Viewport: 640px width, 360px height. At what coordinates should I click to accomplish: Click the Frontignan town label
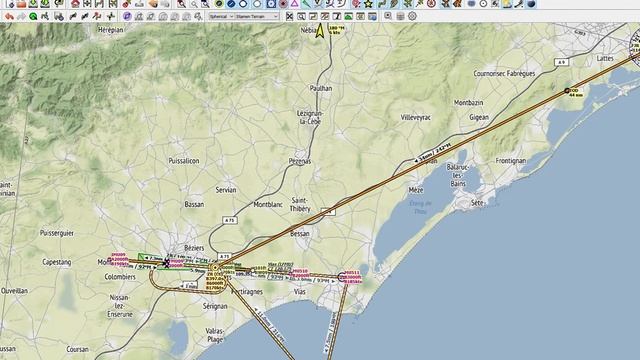pyautogui.click(x=511, y=161)
